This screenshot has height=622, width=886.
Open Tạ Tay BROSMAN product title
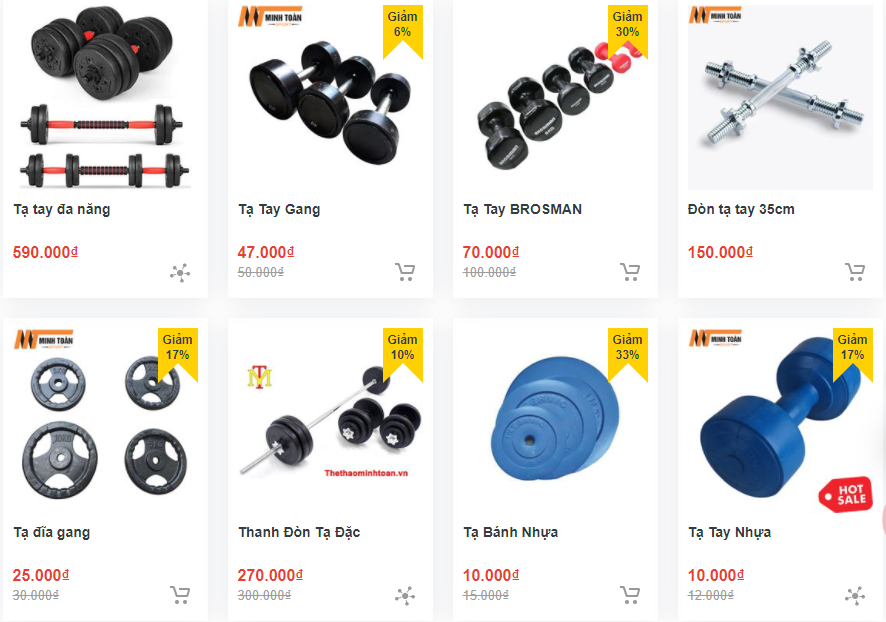[523, 209]
